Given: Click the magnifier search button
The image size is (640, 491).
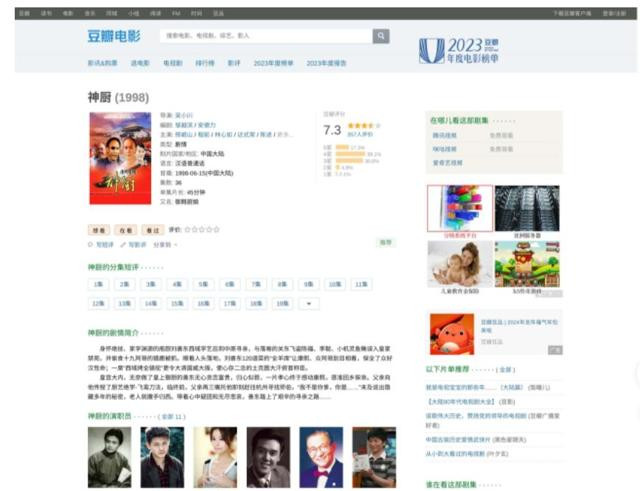Looking at the screenshot, I should pyautogui.click(x=381, y=36).
